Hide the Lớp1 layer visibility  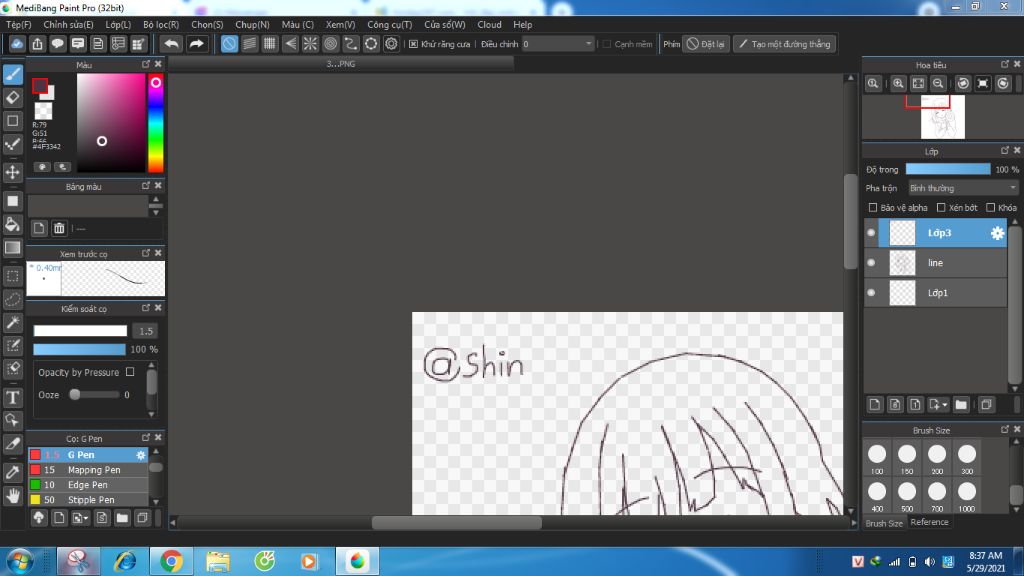pyautogui.click(x=871, y=293)
